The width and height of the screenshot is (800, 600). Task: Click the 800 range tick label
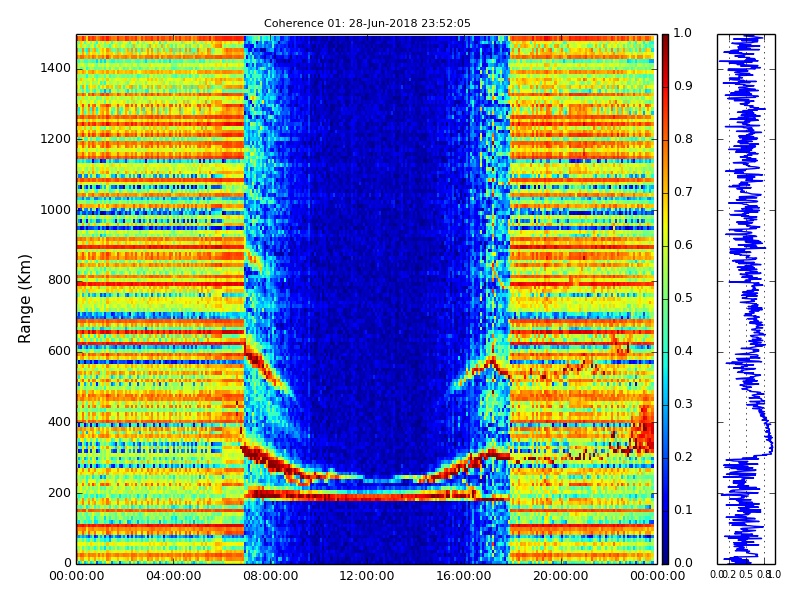(59, 280)
